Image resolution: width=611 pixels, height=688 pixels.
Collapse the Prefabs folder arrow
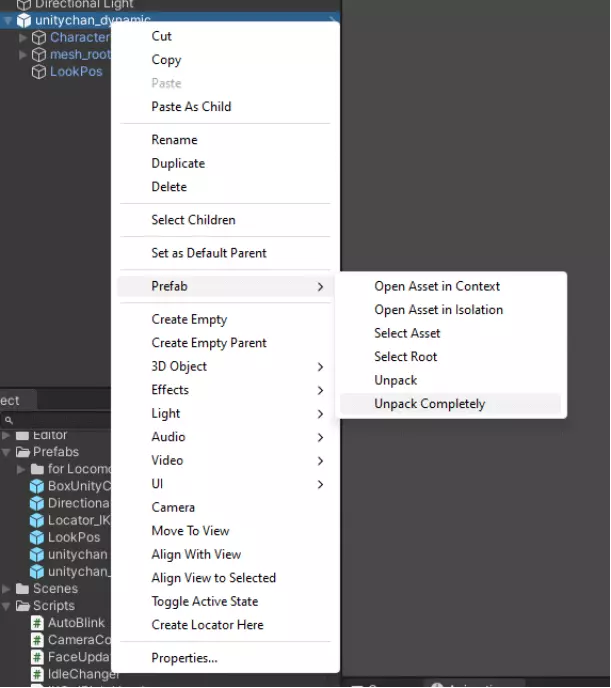click(7, 452)
